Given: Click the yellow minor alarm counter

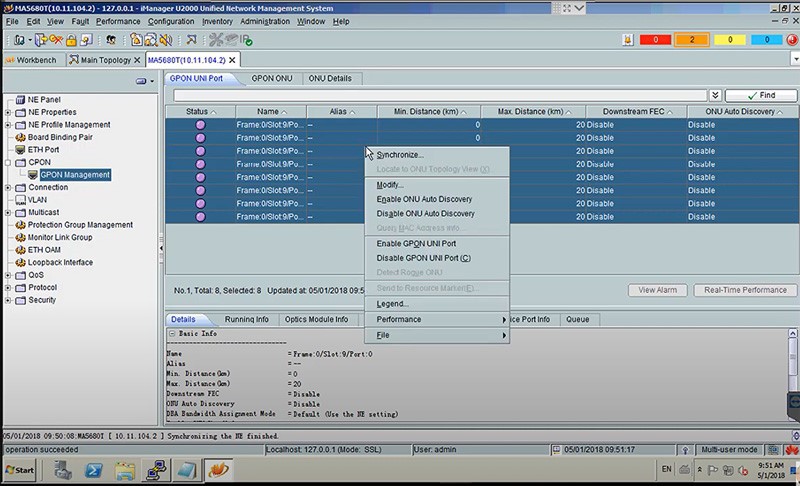Looking at the screenshot, I should click(730, 40).
